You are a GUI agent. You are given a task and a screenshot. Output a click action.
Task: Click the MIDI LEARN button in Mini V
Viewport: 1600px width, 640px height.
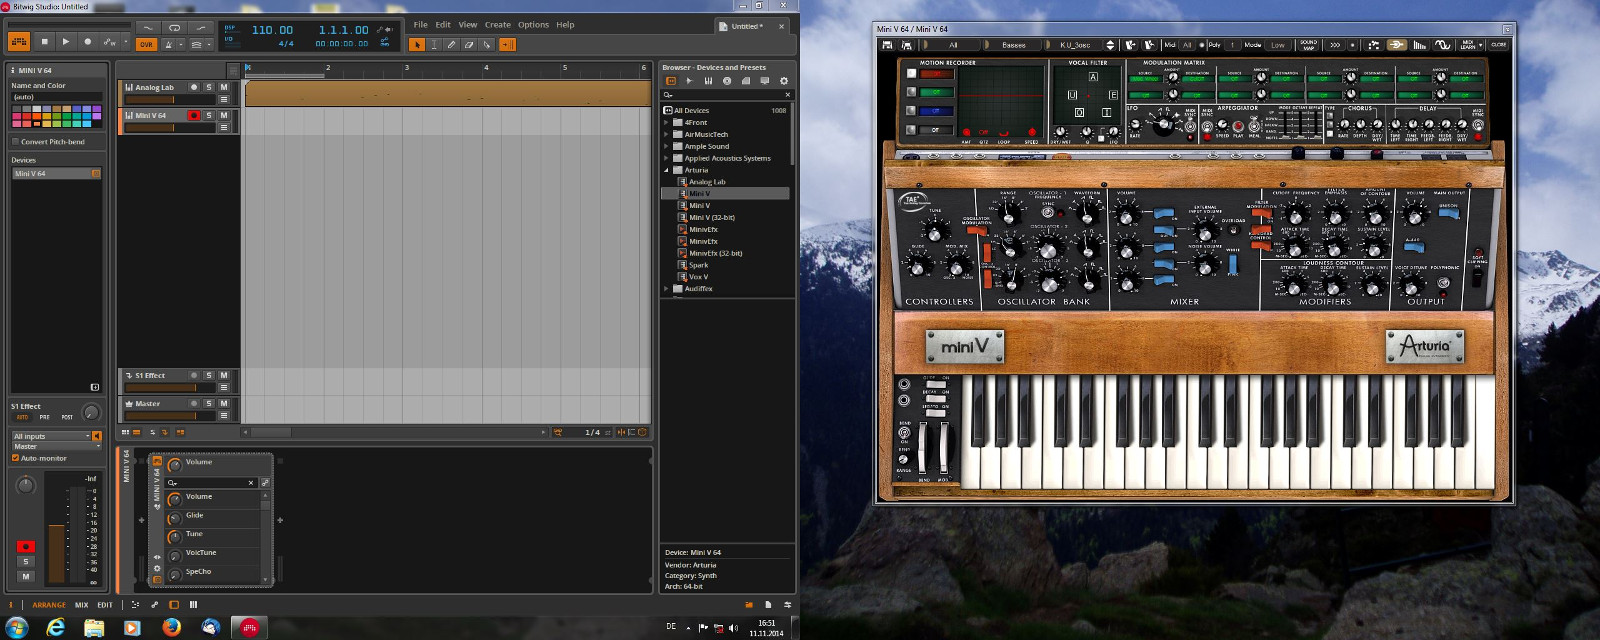coord(1468,45)
